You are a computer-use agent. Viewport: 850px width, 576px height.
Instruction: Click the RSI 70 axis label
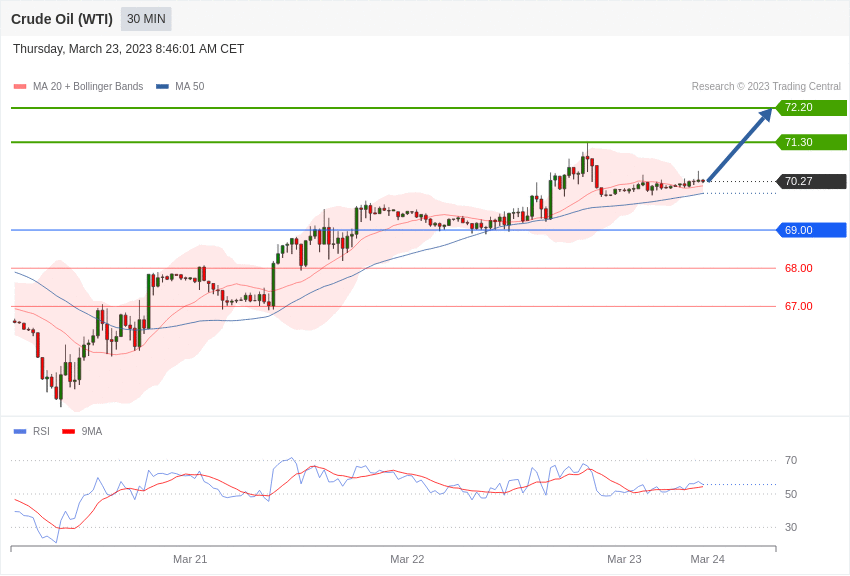pyautogui.click(x=791, y=460)
